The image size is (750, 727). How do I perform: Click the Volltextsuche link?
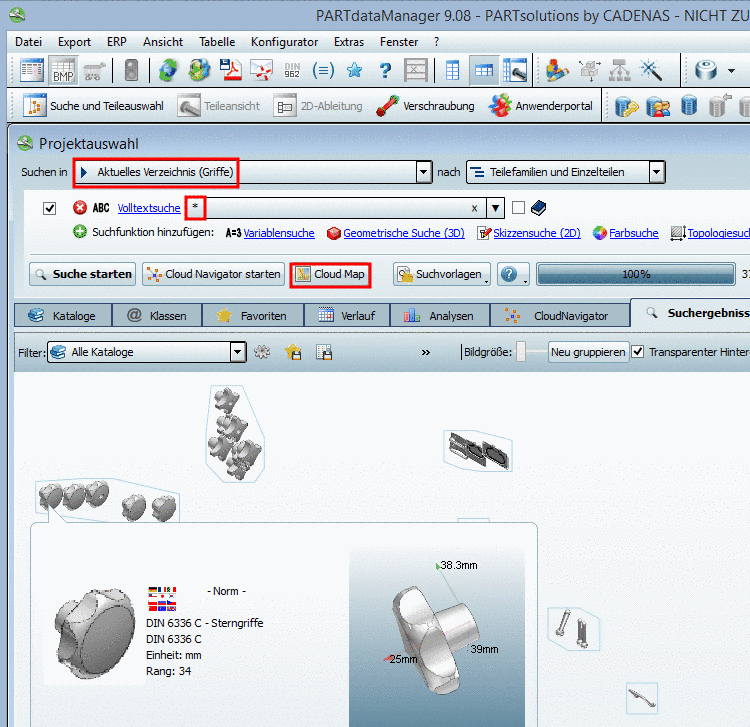point(149,208)
